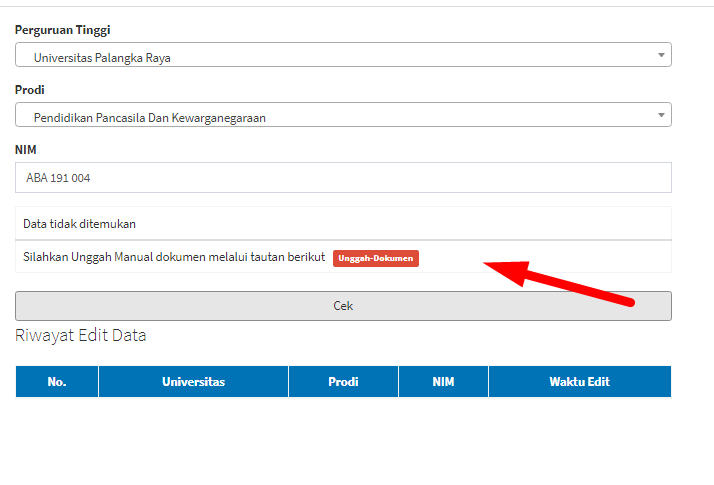The height and width of the screenshot is (485, 714).
Task: Click the 'Riwayat Edit Data' heading
Action: (81, 336)
